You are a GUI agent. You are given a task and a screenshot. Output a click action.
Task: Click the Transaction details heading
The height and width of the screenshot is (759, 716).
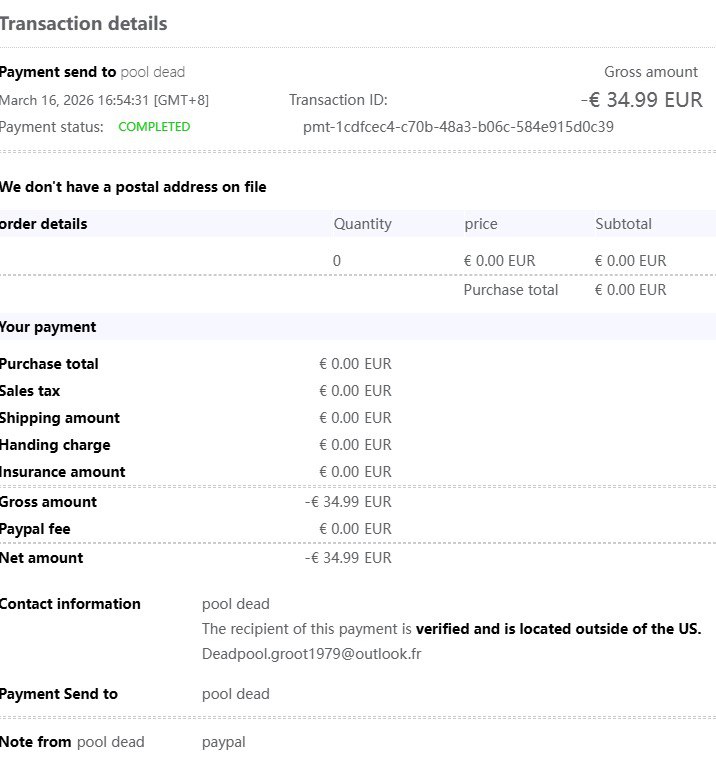[83, 23]
